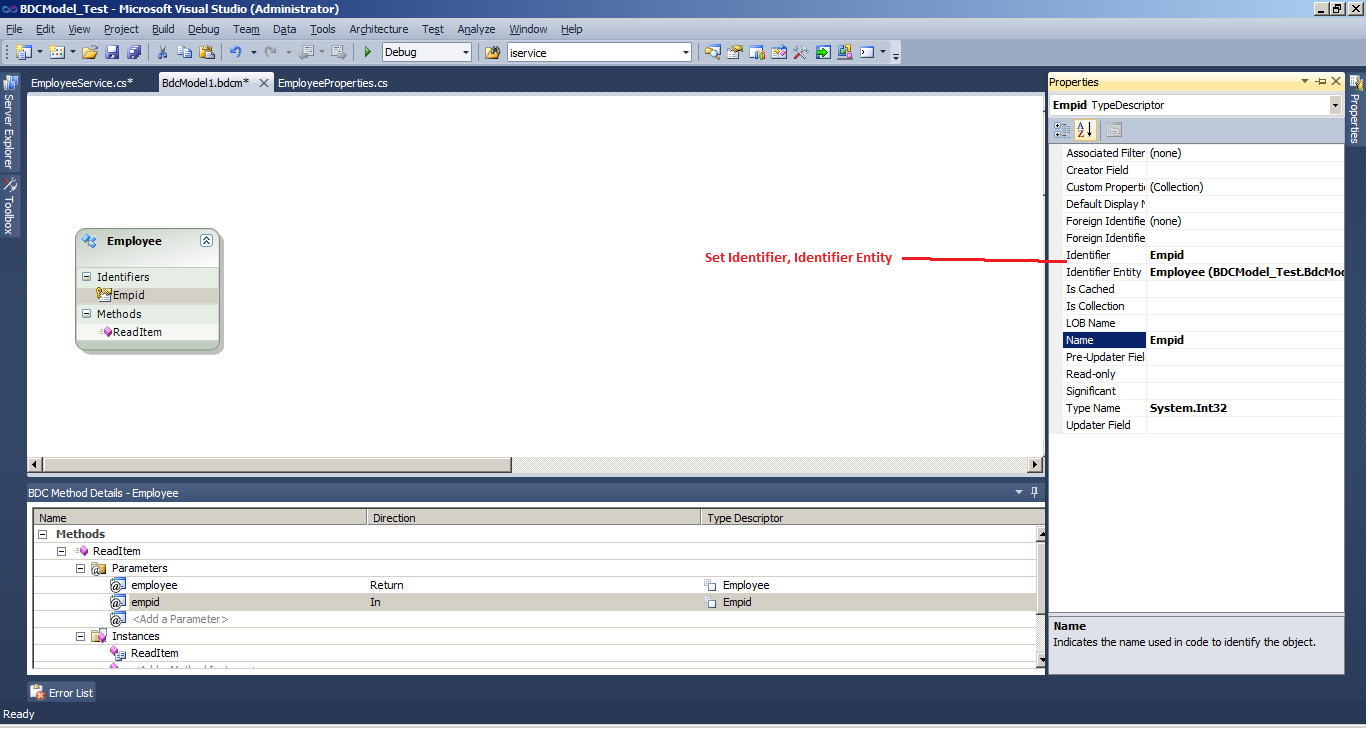Screen dimensions: 1366x730
Task: Click the parameter icon beside employee row
Action: (x=118, y=585)
